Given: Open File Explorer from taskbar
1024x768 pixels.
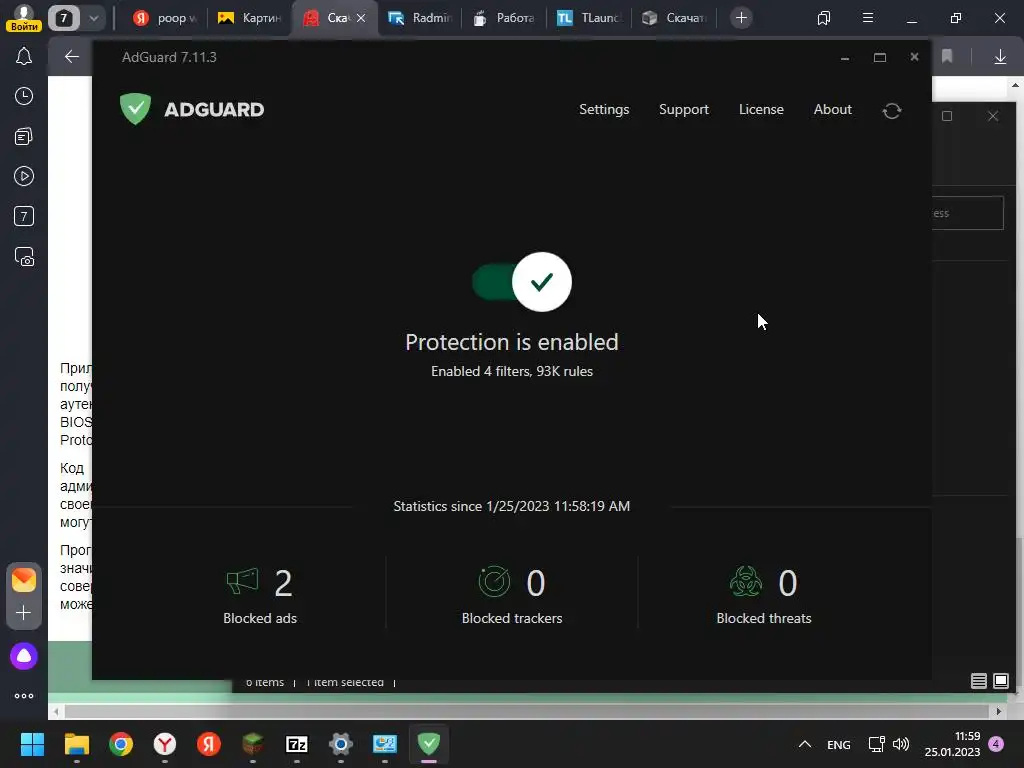Looking at the screenshot, I should click(76, 744).
